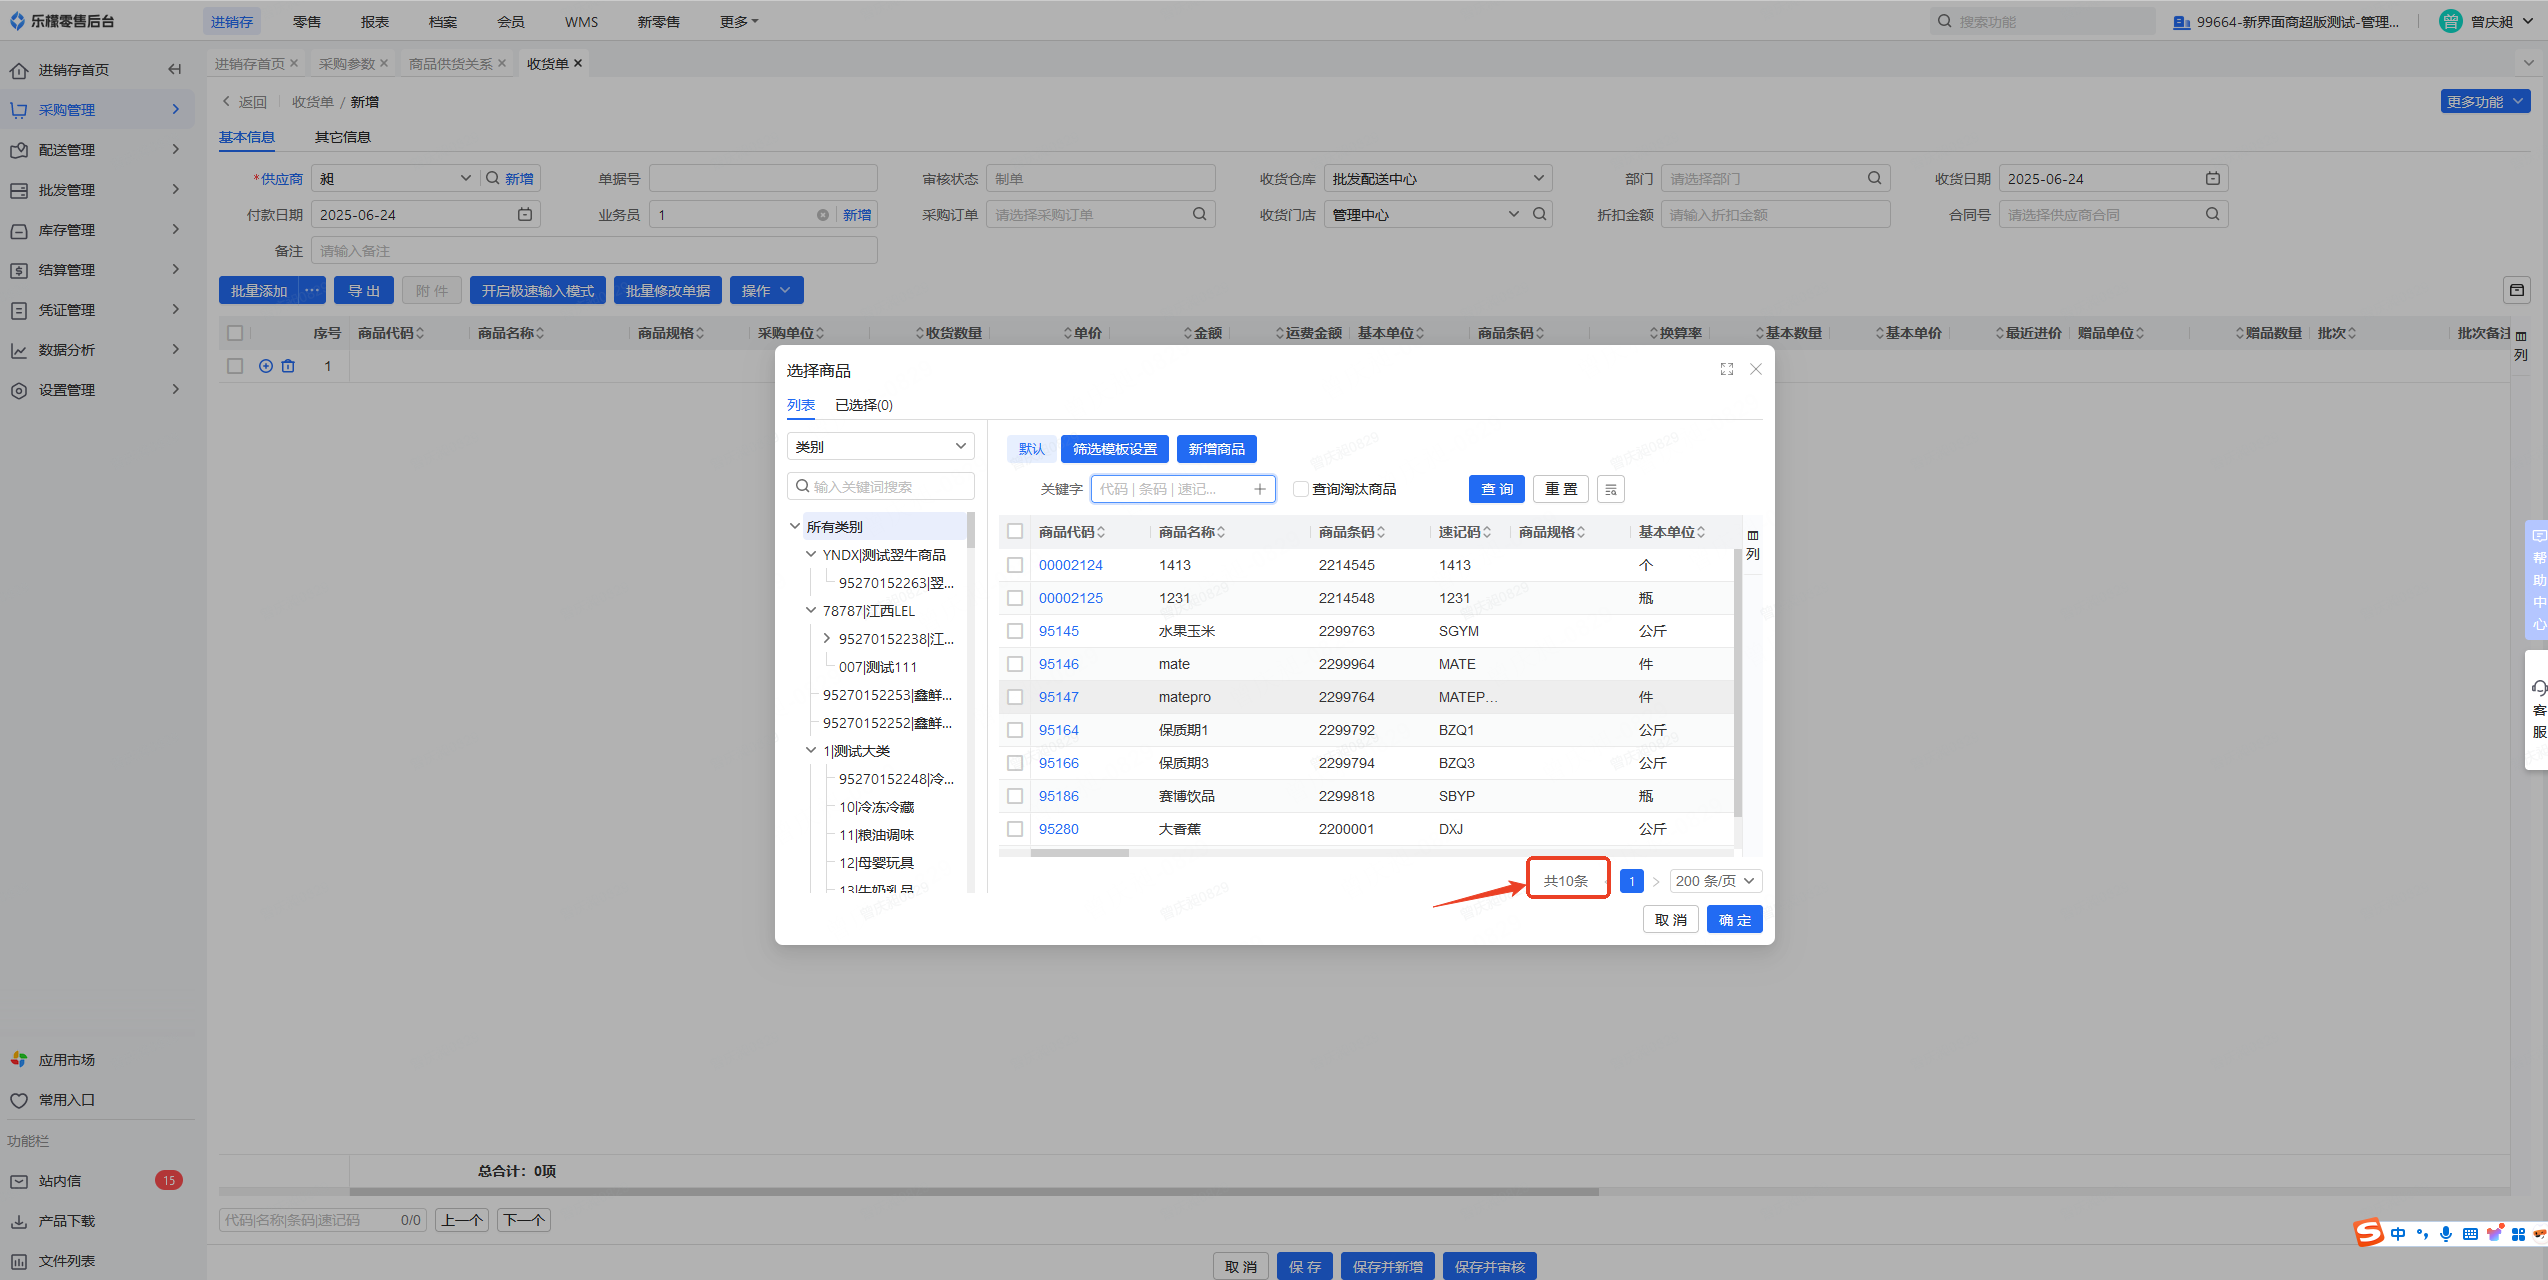Open product link 95186

(1058, 796)
